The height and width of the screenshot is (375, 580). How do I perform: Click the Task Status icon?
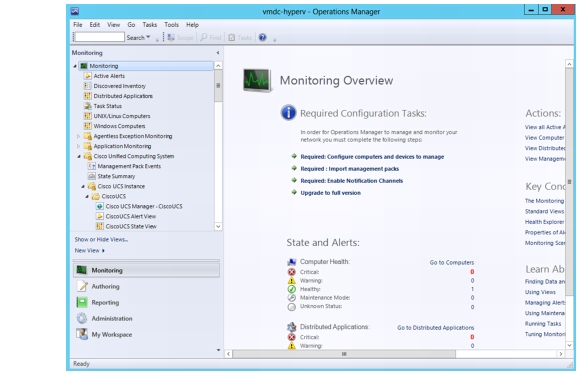click(88, 106)
